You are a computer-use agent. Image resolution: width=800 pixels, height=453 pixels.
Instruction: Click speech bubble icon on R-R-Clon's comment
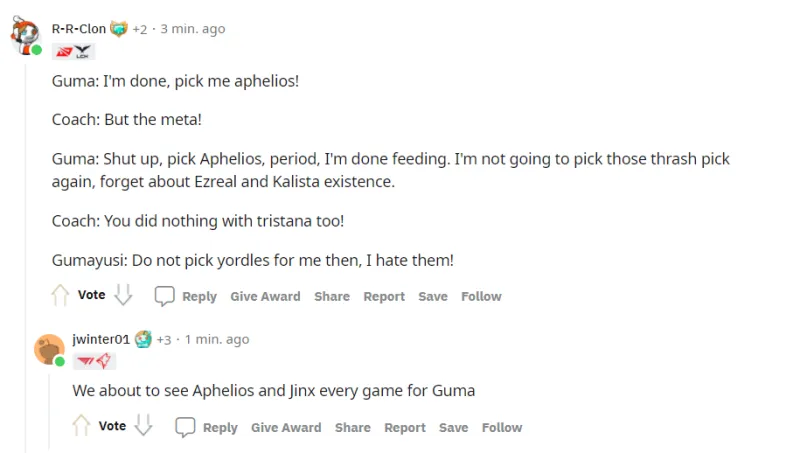pyautogui.click(x=165, y=296)
